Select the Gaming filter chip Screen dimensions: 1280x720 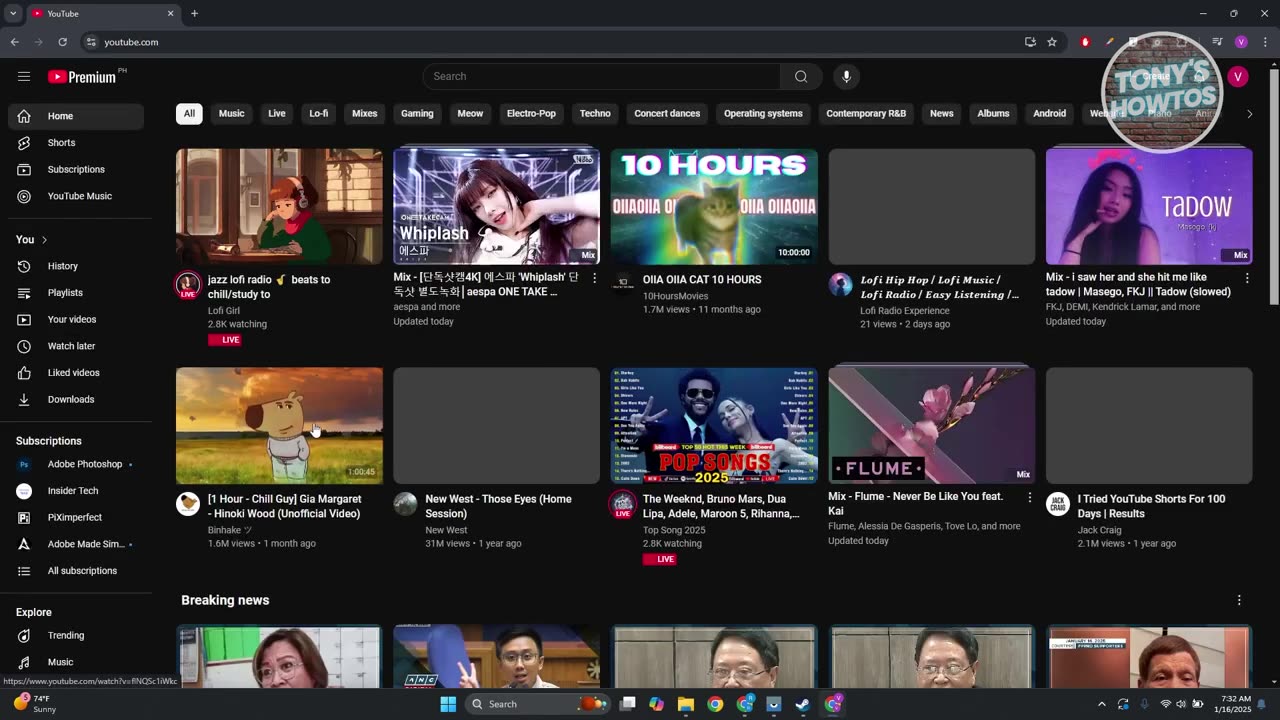coord(417,114)
